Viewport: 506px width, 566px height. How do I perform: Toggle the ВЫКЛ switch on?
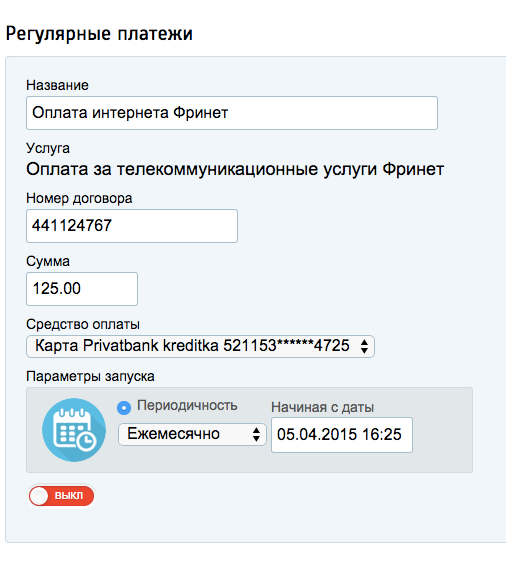(62, 496)
